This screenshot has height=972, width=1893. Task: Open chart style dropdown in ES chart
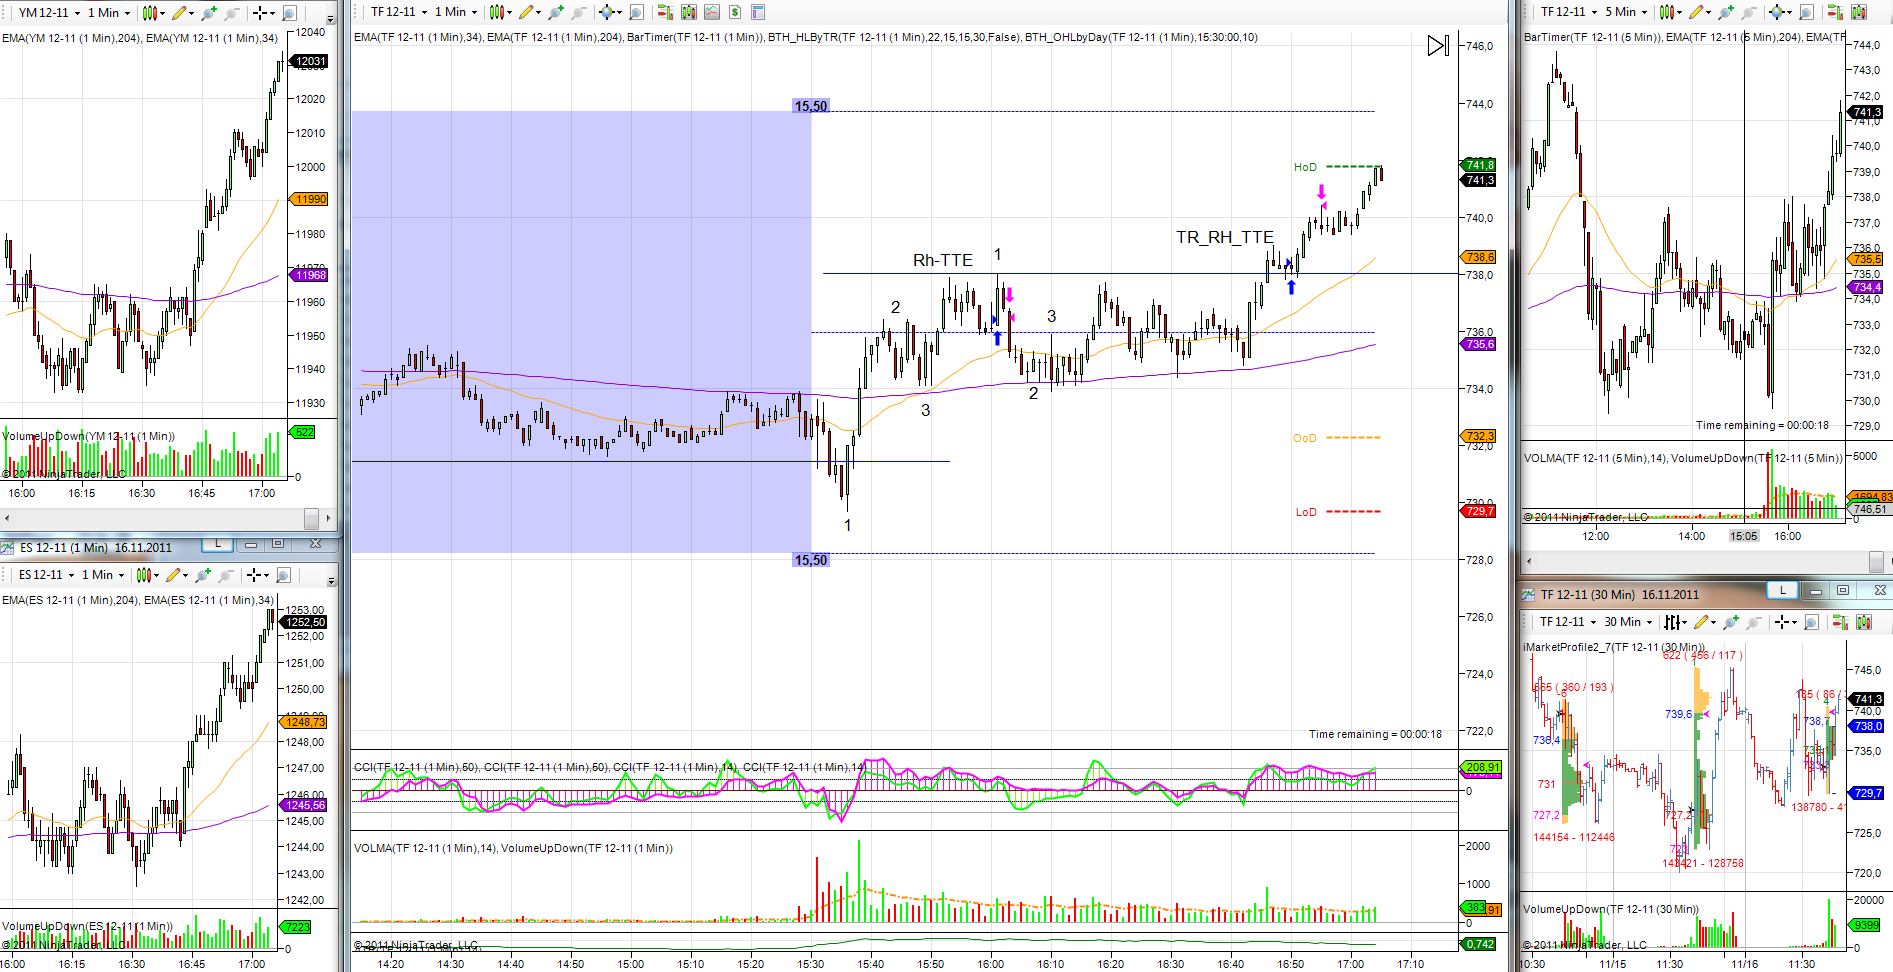(x=147, y=575)
